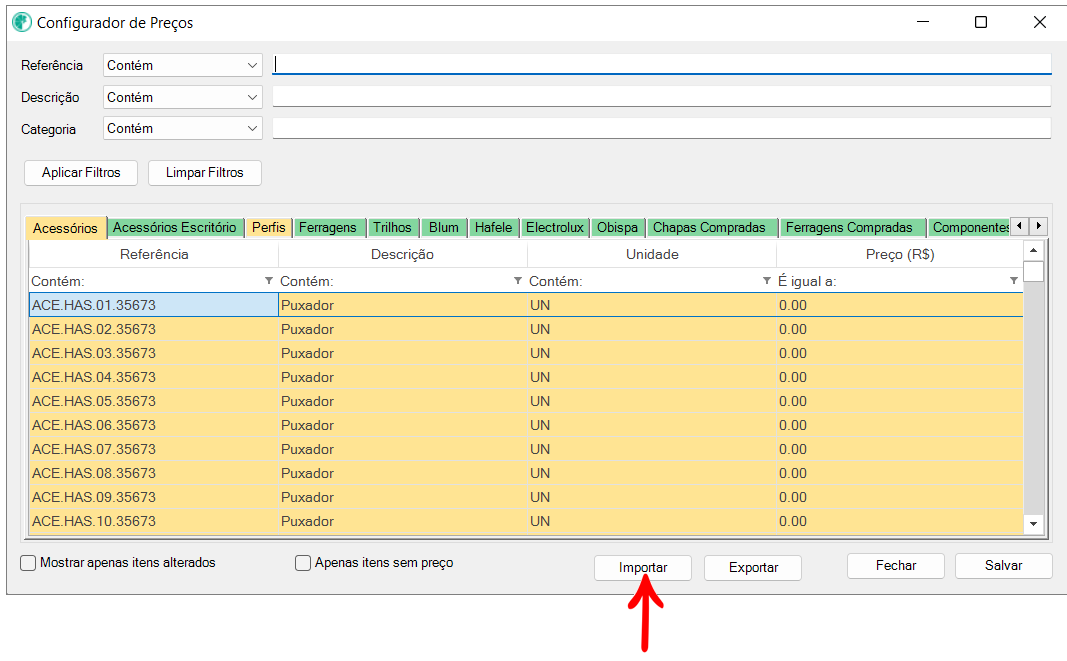Click the Aplicar Filtros button
Screen dimensions: 1067x661
81,173
